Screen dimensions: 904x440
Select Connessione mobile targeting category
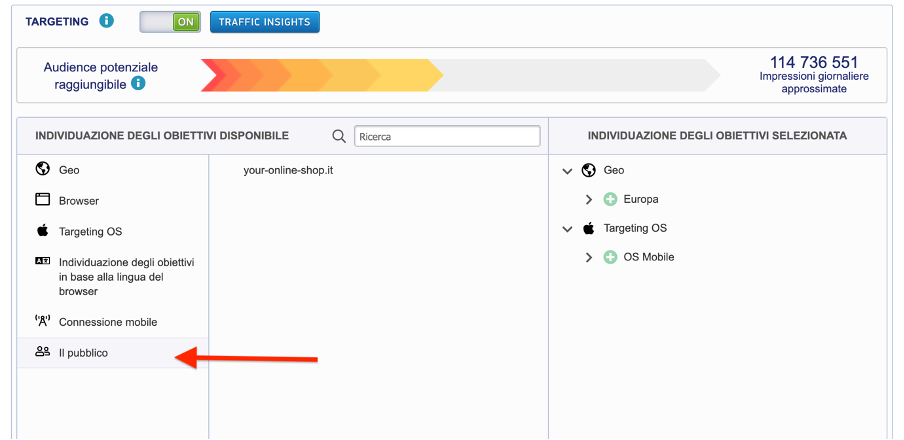pyautogui.click(x=108, y=322)
